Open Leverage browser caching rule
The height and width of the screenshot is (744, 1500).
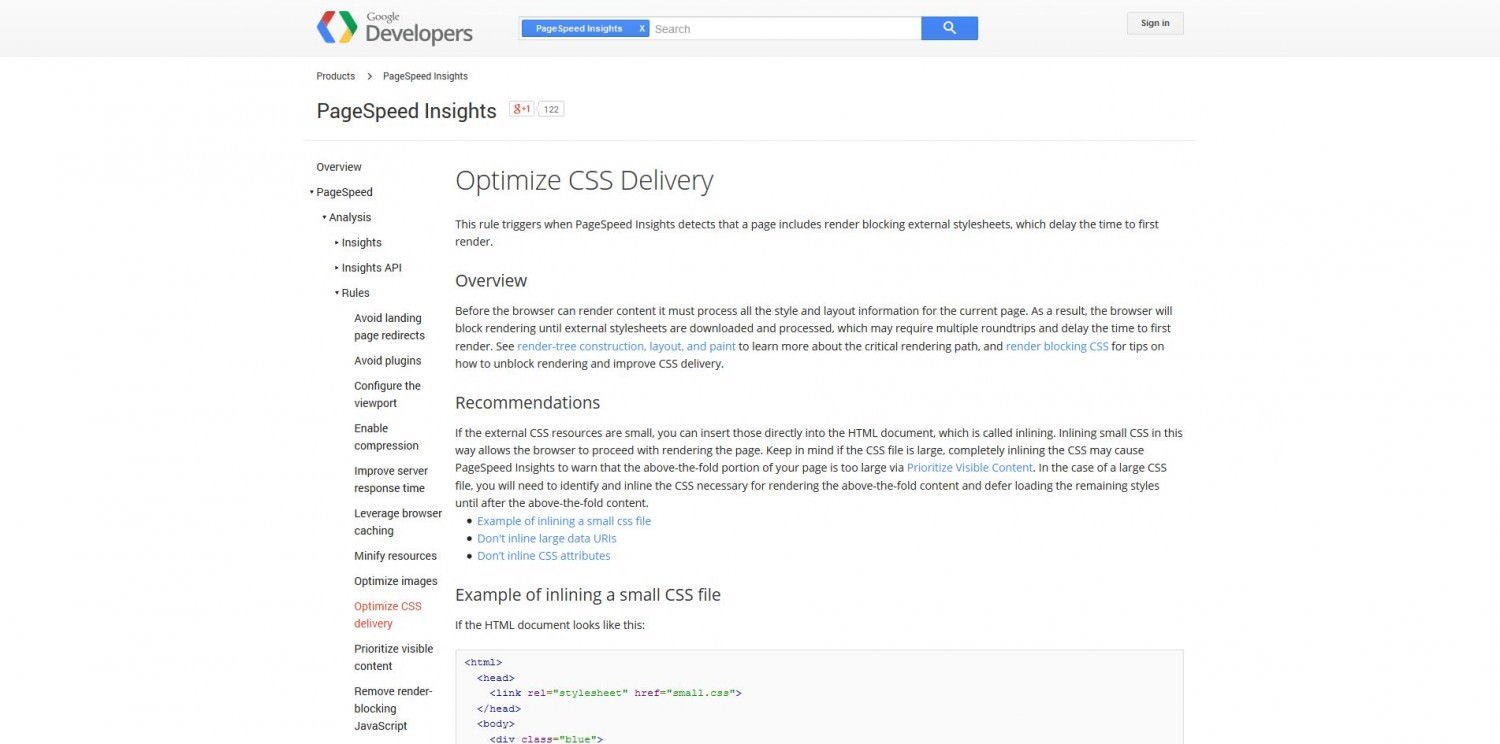pos(398,522)
